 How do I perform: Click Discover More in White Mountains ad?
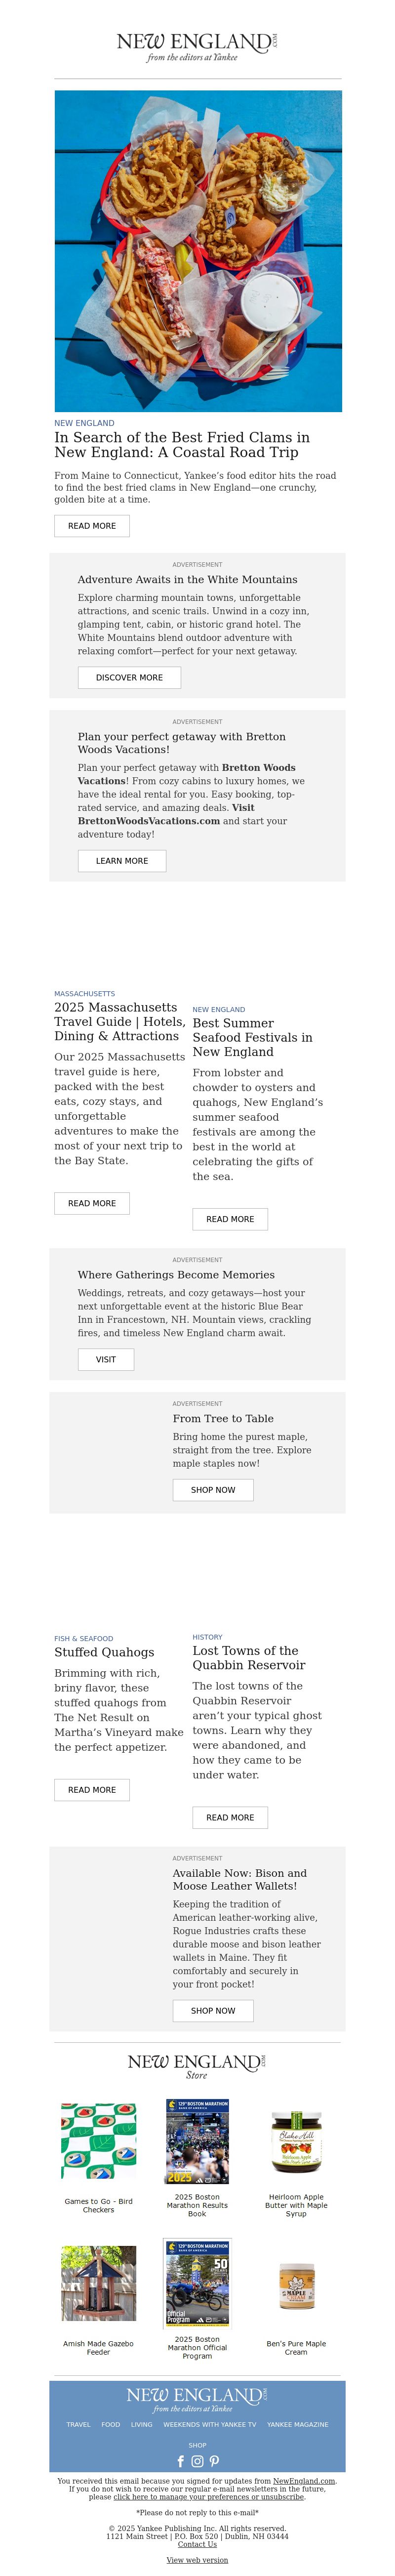[129, 678]
